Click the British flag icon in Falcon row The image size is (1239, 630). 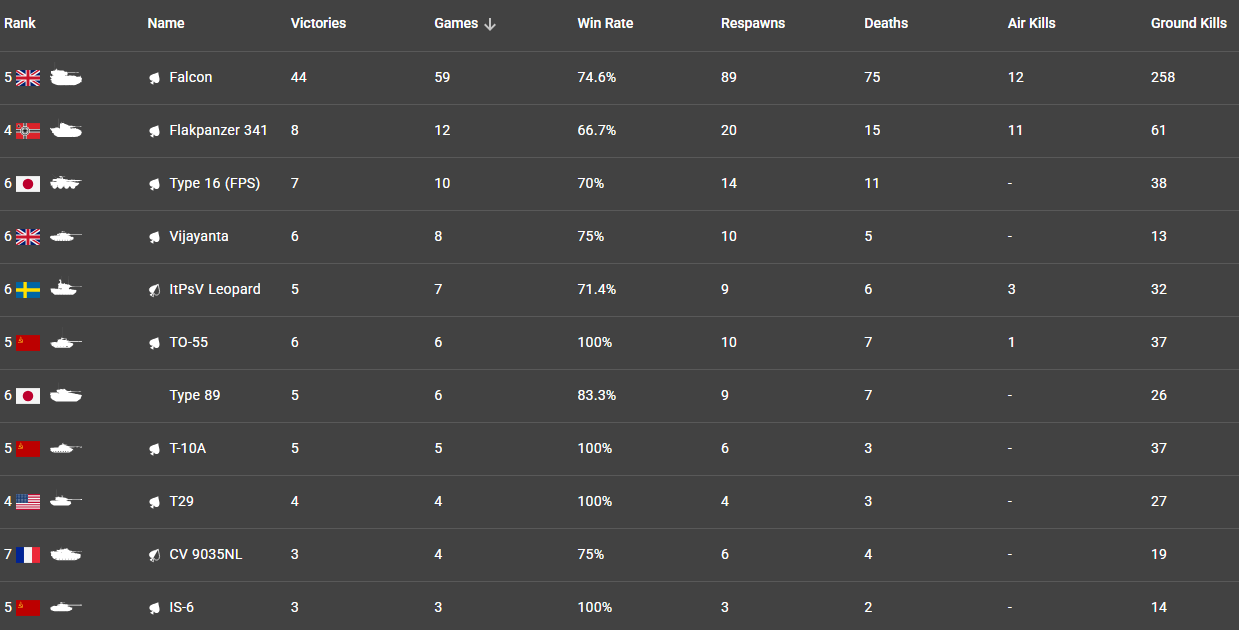tap(28, 78)
